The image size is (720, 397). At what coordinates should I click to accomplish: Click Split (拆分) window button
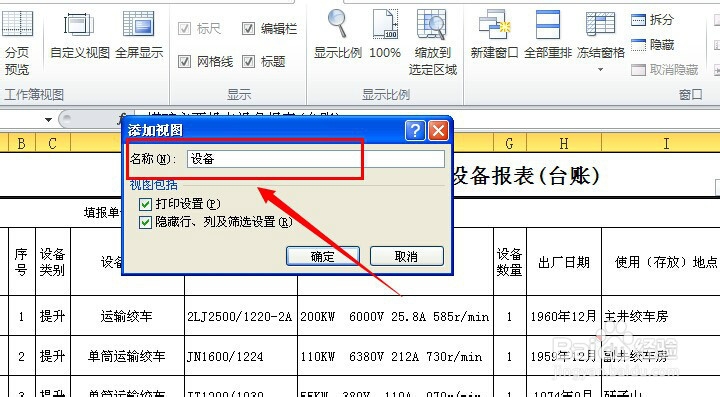pyautogui.click(x=652, y=19)
